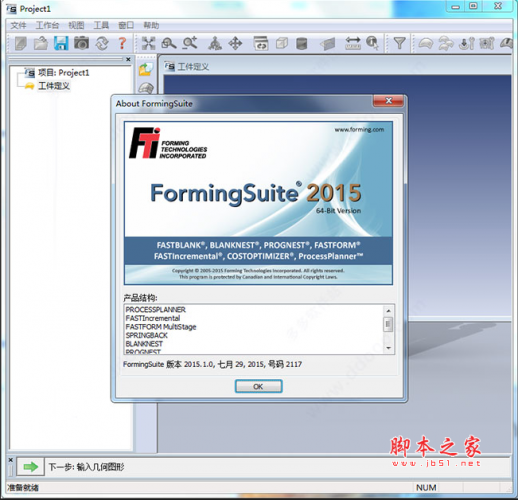Viewport: 518px width, 500px height.
Task: Click the view swap window icon
Action: (261, 44)
